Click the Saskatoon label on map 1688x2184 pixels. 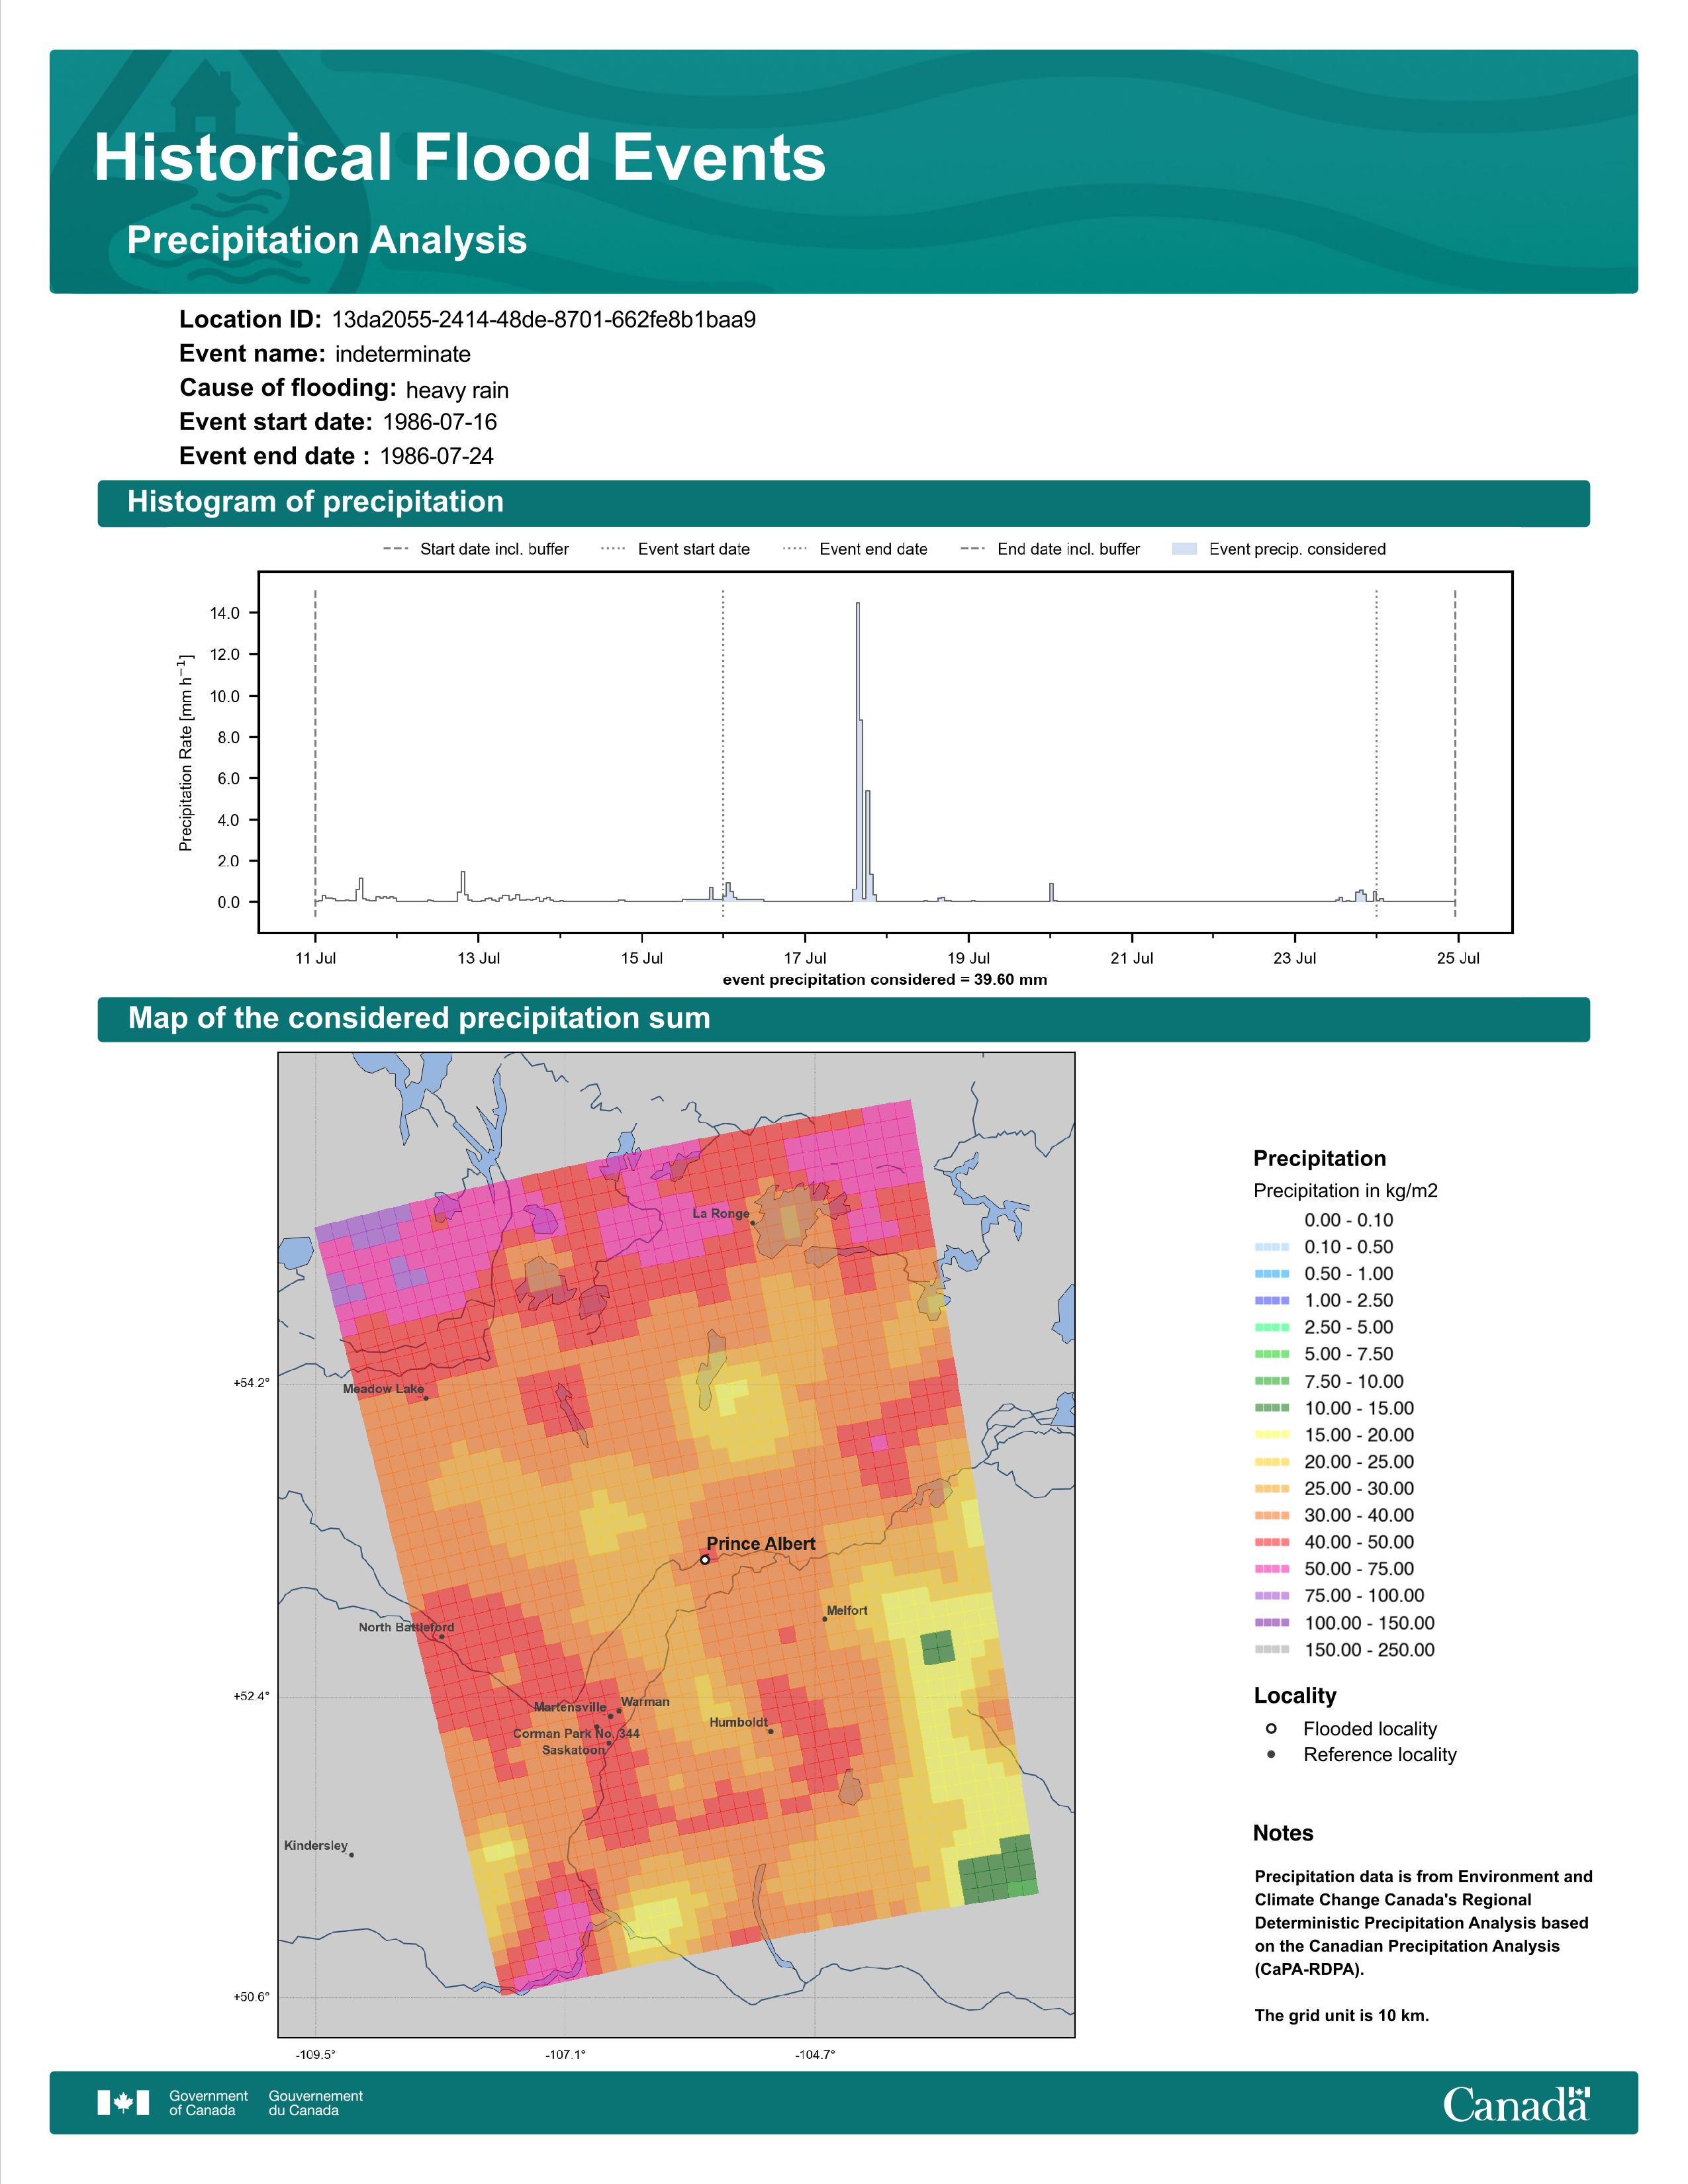coord(574,1750)
